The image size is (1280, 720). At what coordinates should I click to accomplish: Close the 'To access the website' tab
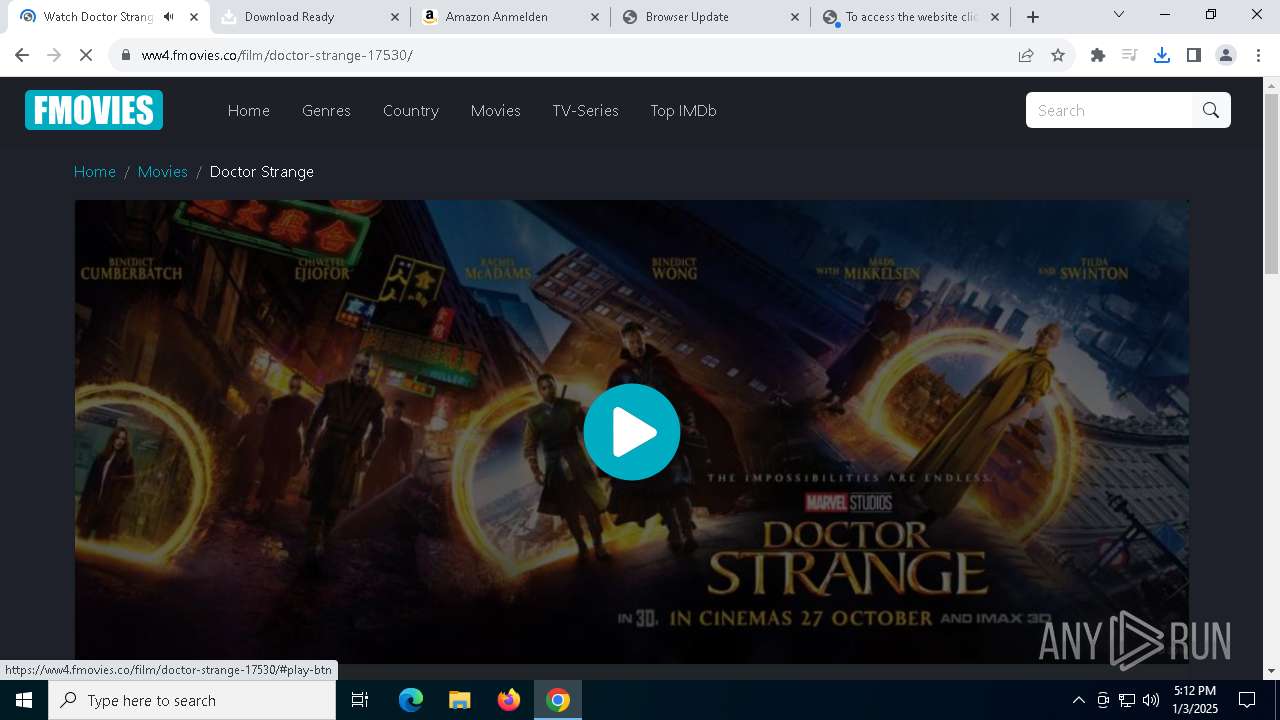(x=995, y=17)
